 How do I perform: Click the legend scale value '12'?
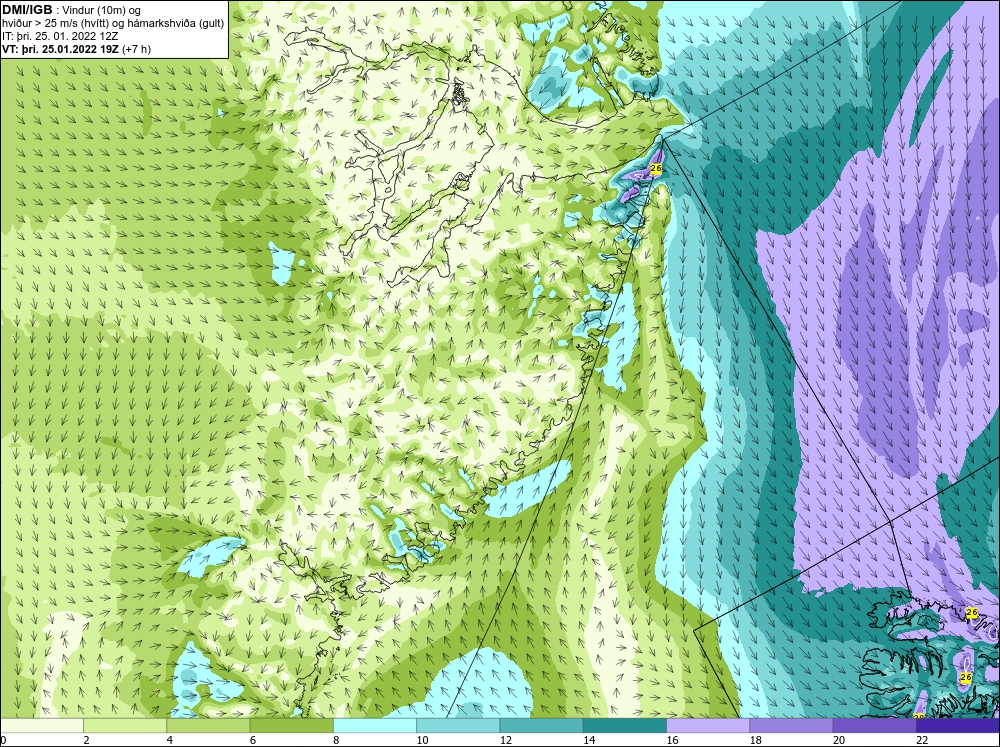click(505, 740)
